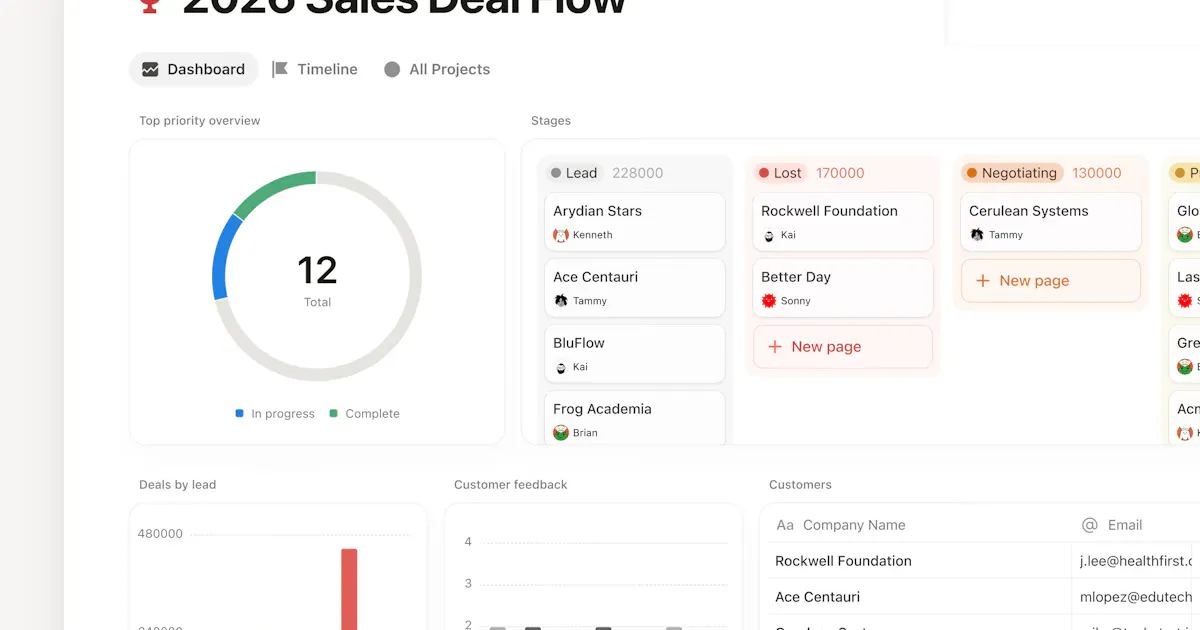Click the Company Name column header

(854, 525)
